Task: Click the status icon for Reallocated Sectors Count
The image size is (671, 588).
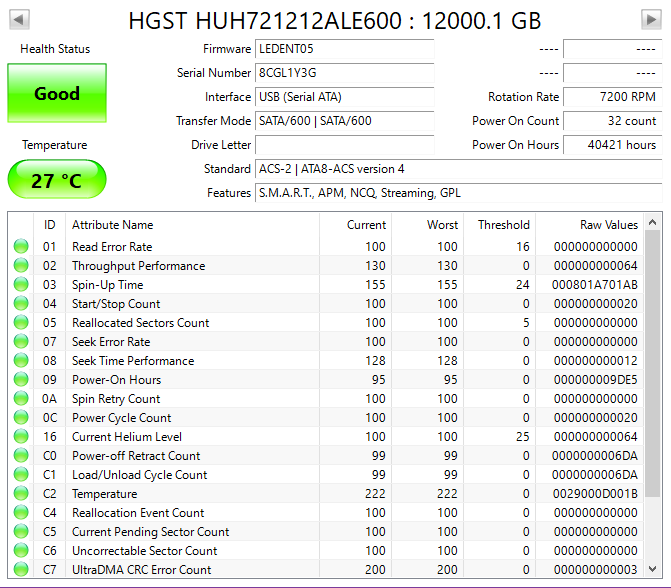Action: click(20, 323)
